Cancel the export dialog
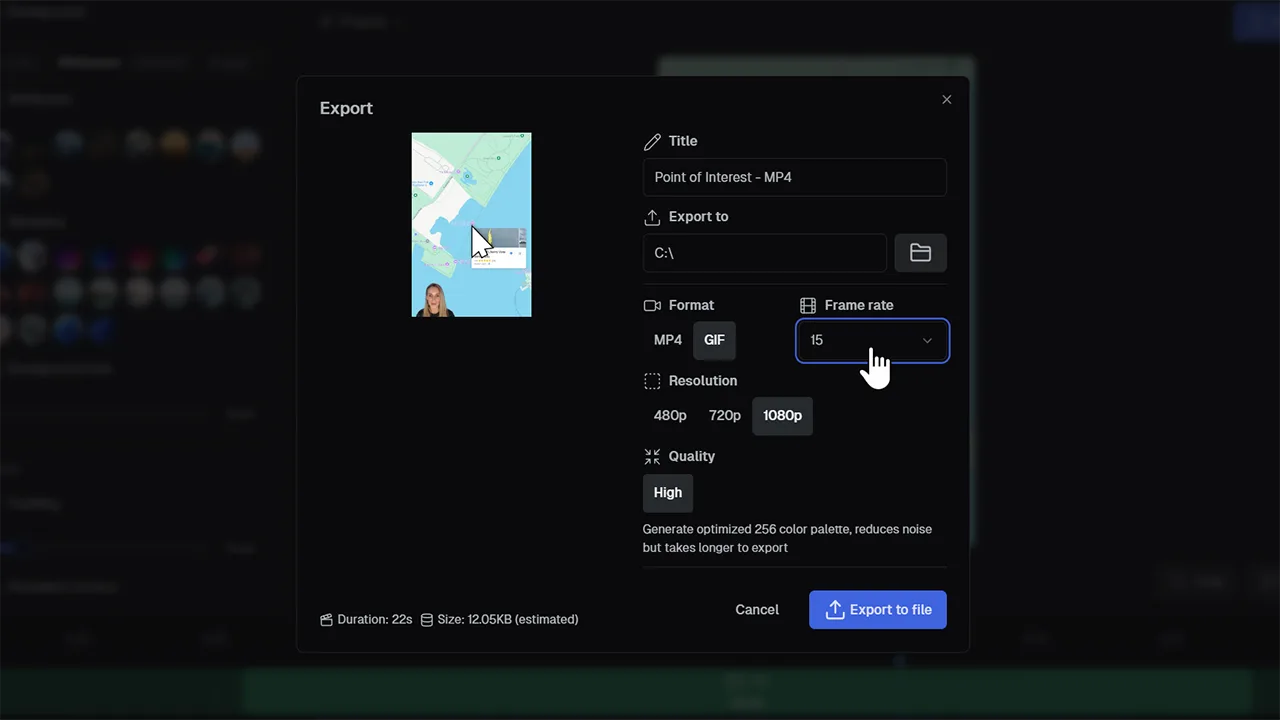 (x=757, y=610)
